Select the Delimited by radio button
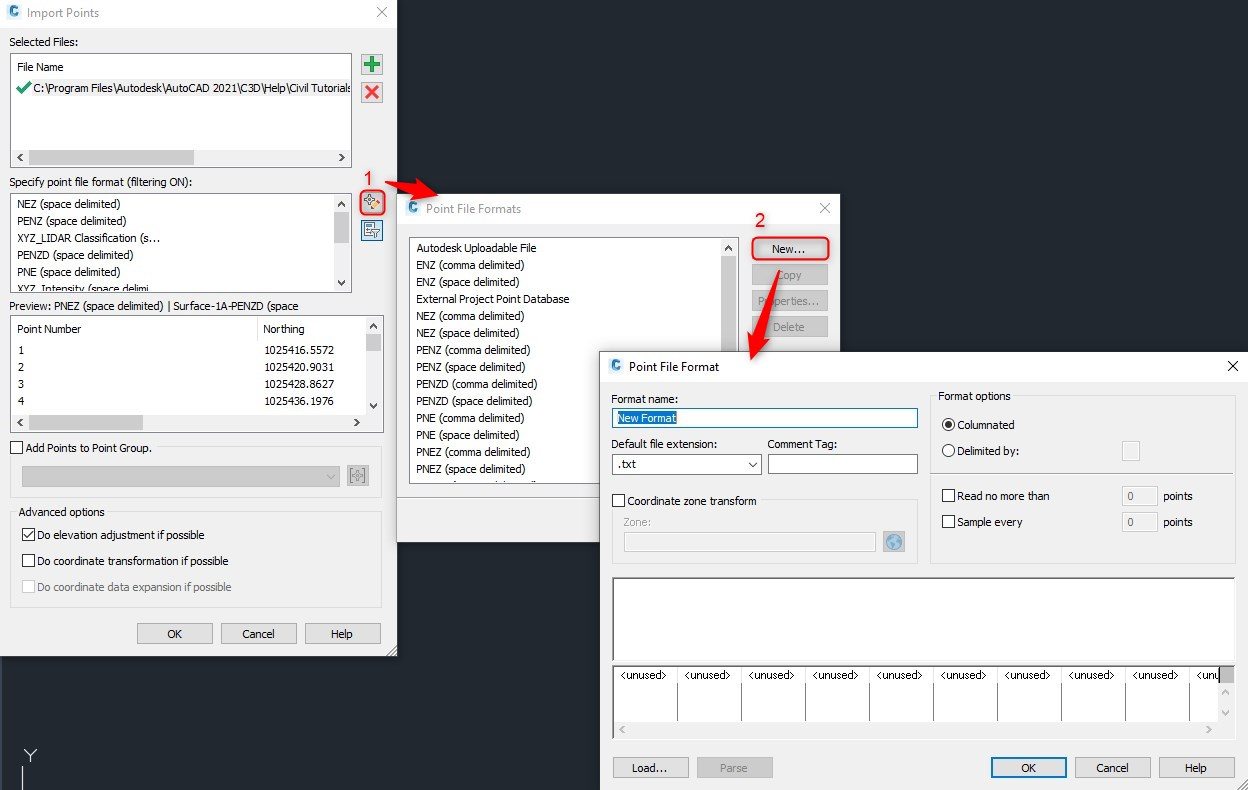1248x790 pixels. [950, 450]
